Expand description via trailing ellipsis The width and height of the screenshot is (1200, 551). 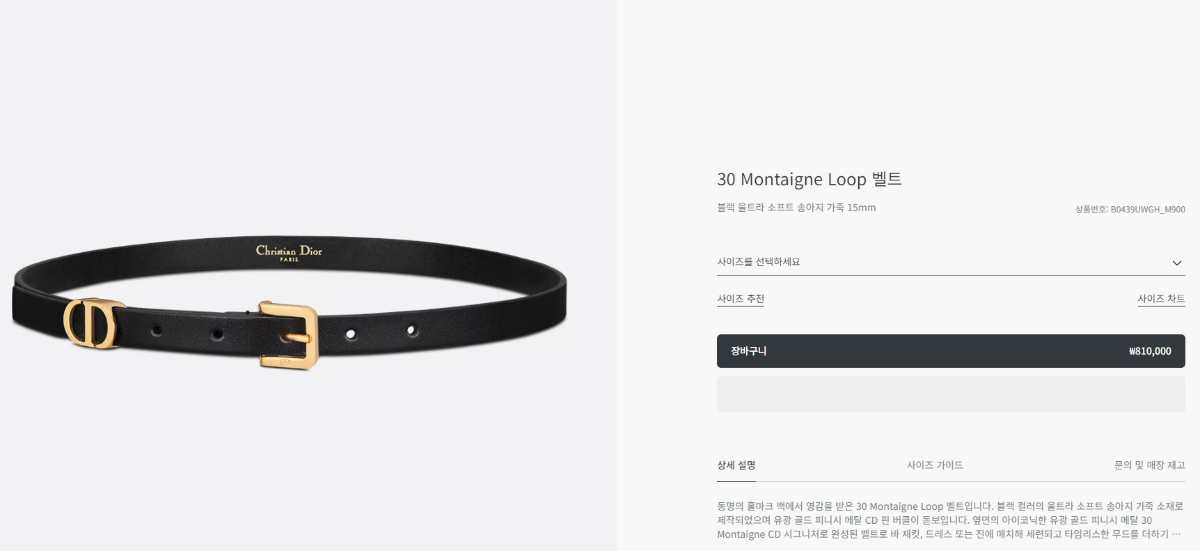point(1176,534)
